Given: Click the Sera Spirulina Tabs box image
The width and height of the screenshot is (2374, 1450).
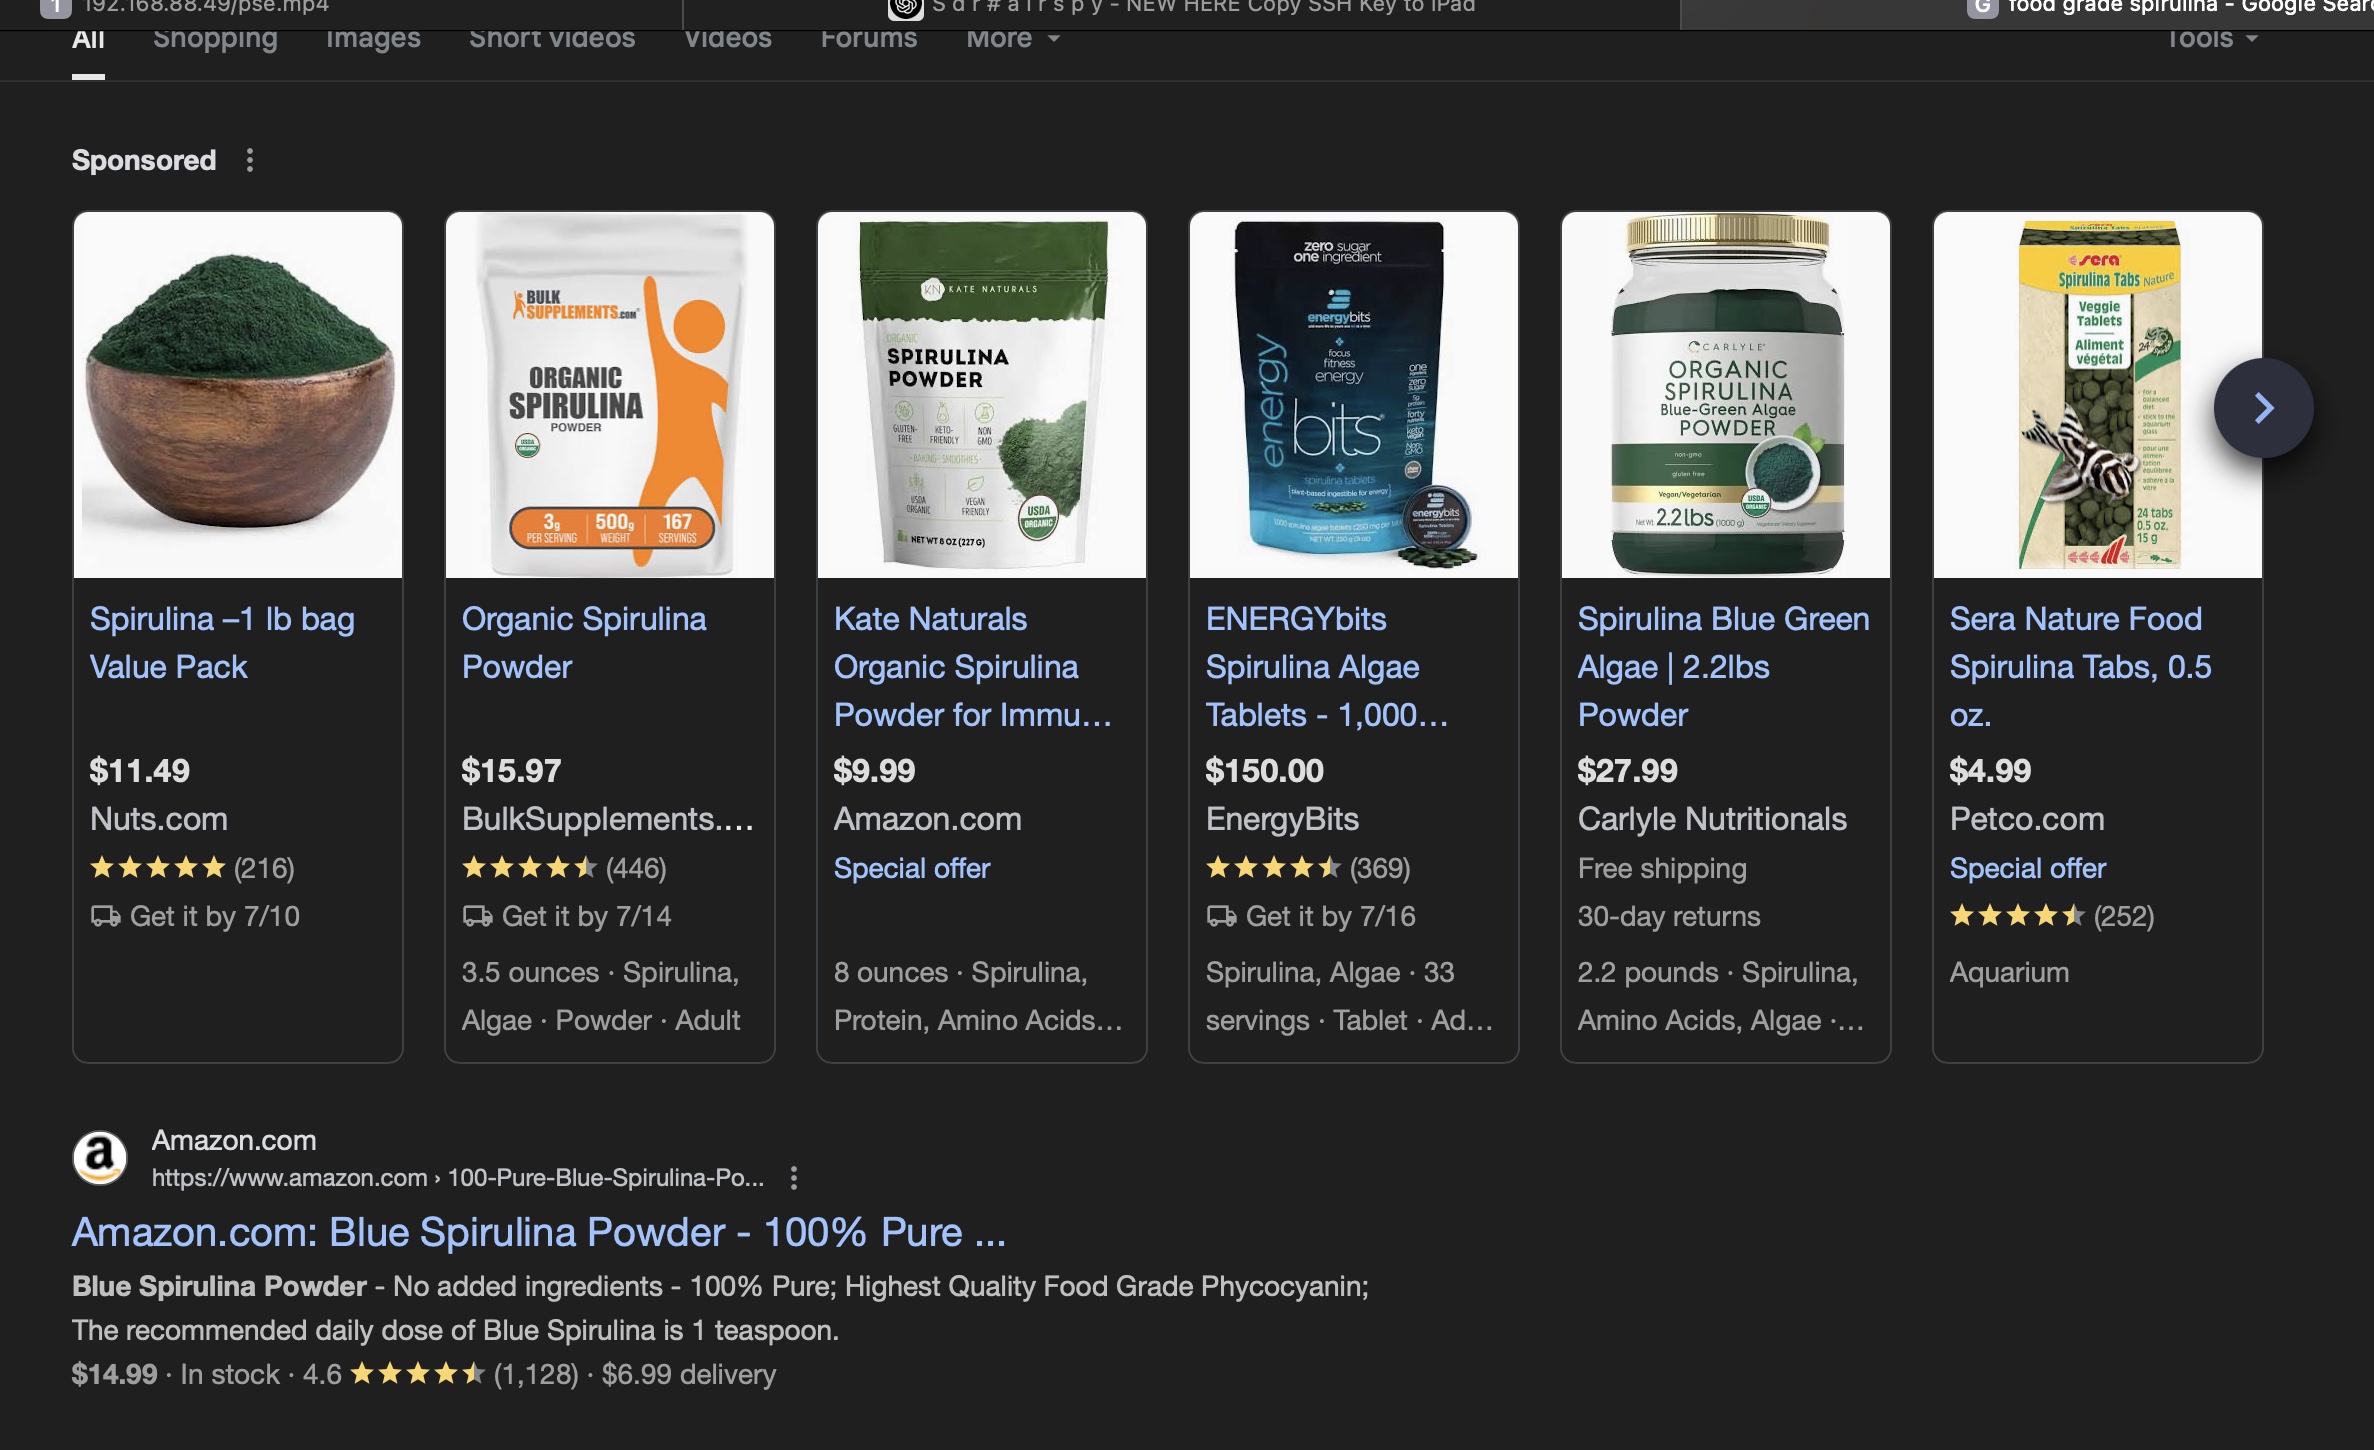Looking at the screenshot, I should coord(2098,395).
